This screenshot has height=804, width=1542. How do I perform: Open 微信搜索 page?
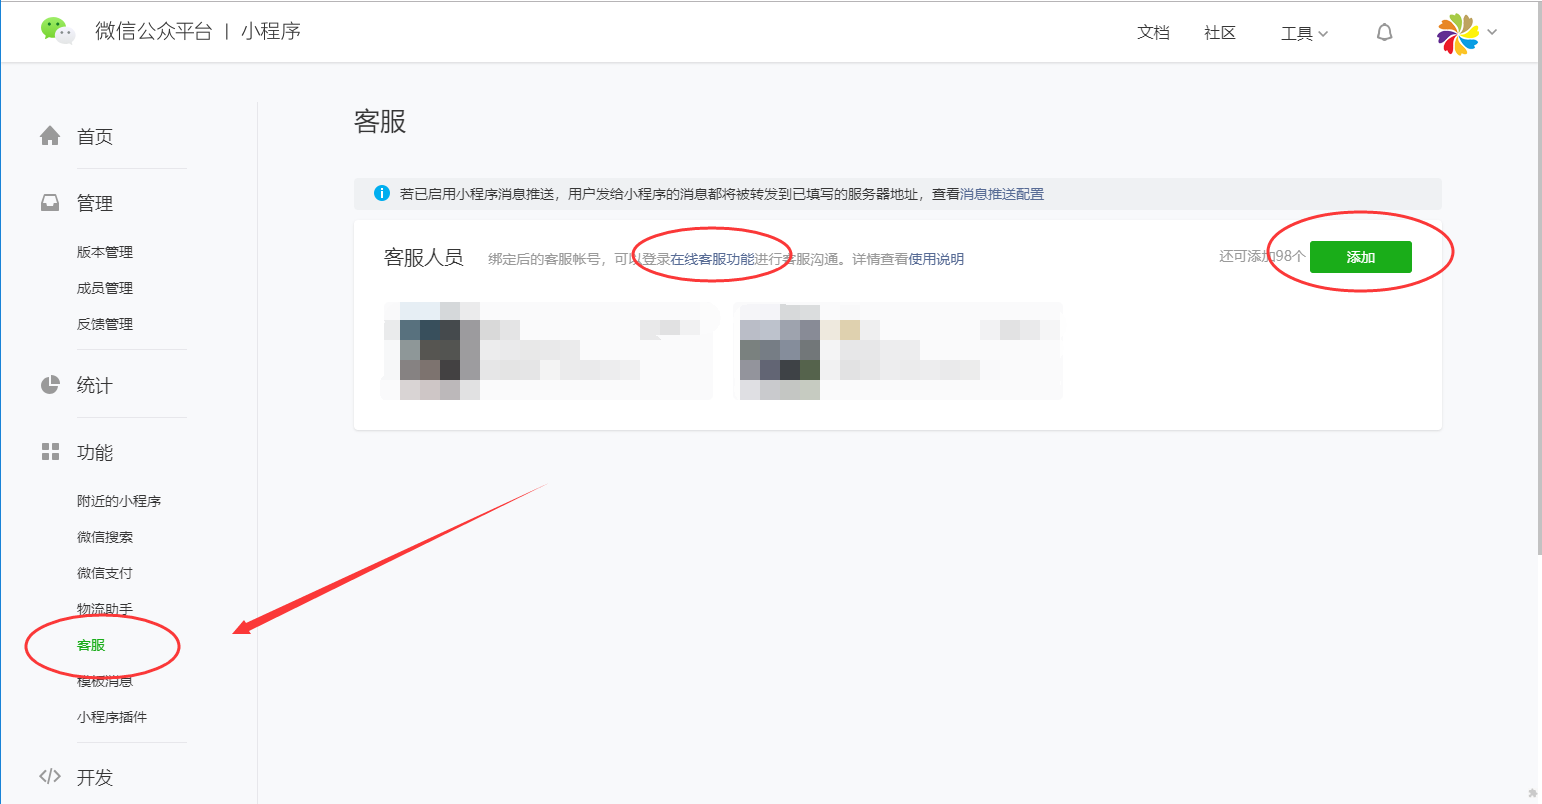tap(105, 537)
